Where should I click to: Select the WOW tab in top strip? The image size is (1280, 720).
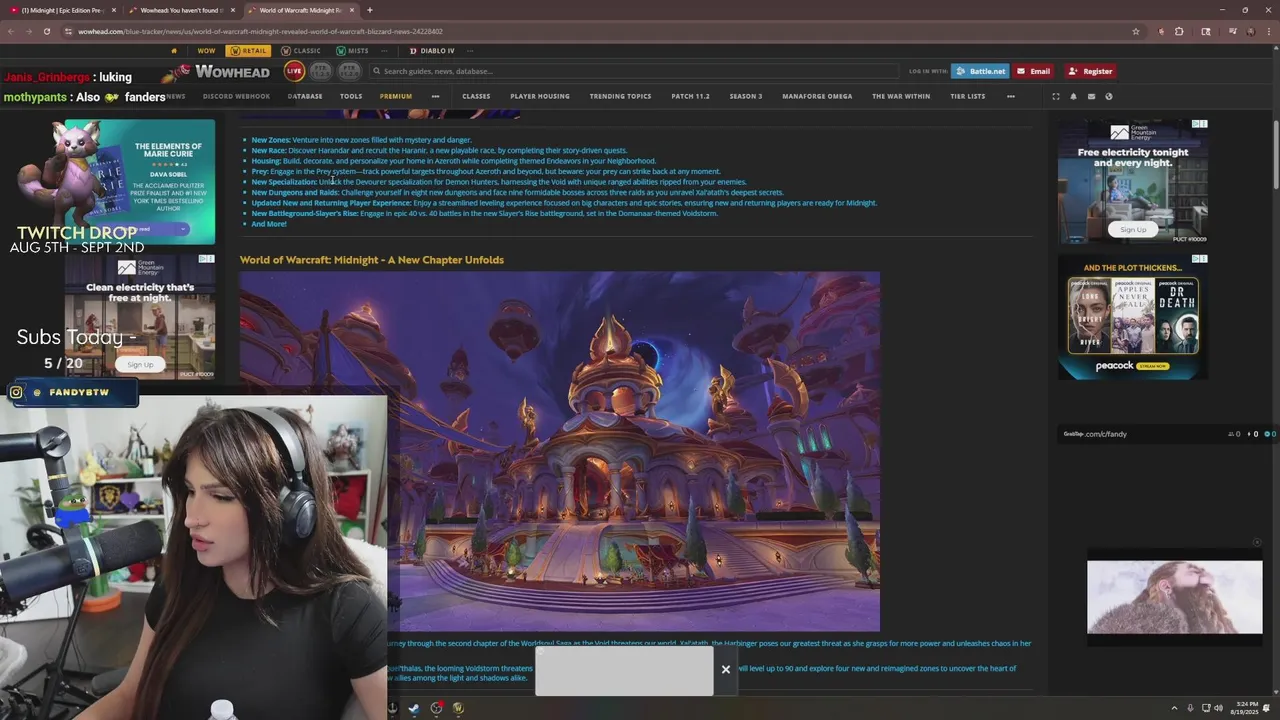tap(206, 51)
